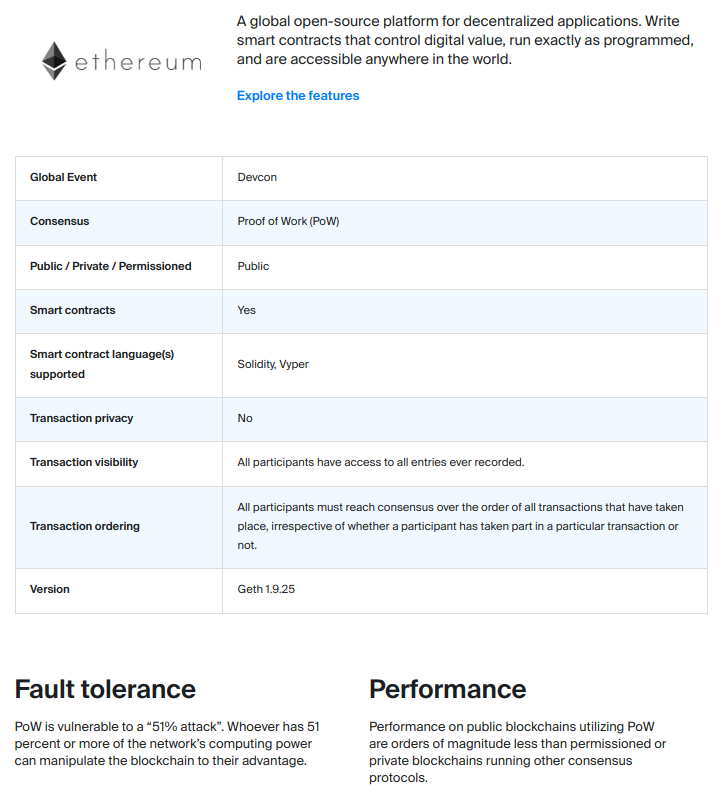The width and height of the screenshot is (722, 792).
Task: Click the Transaction ordering row label
Action: 85,526
